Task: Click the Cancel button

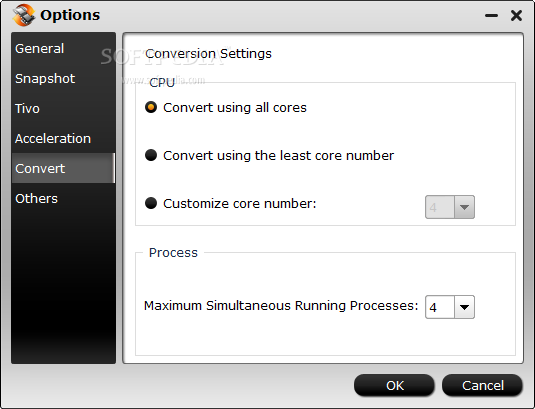Action: 482,385
